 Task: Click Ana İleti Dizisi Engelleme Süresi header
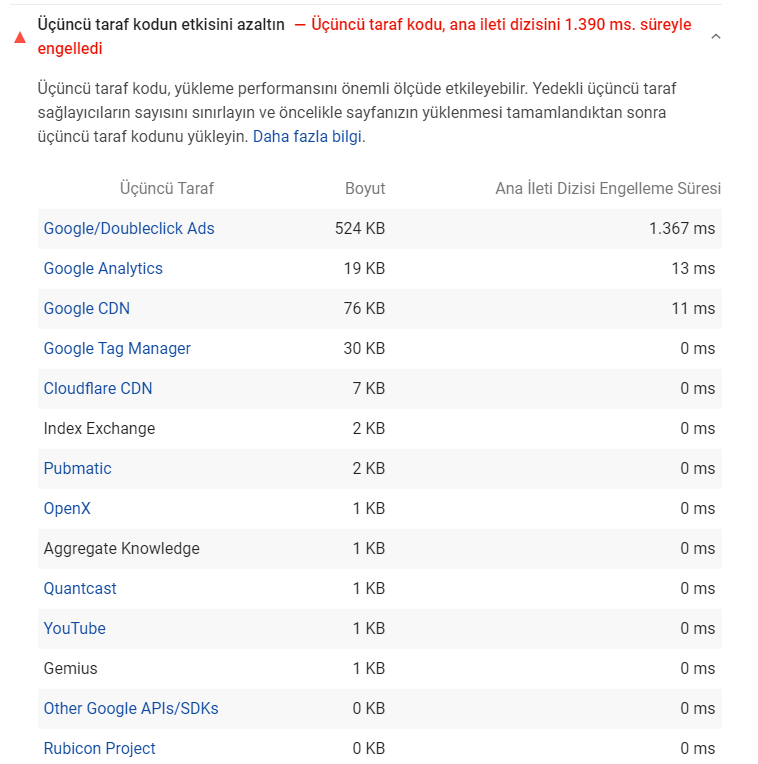(x=608, y=189)
